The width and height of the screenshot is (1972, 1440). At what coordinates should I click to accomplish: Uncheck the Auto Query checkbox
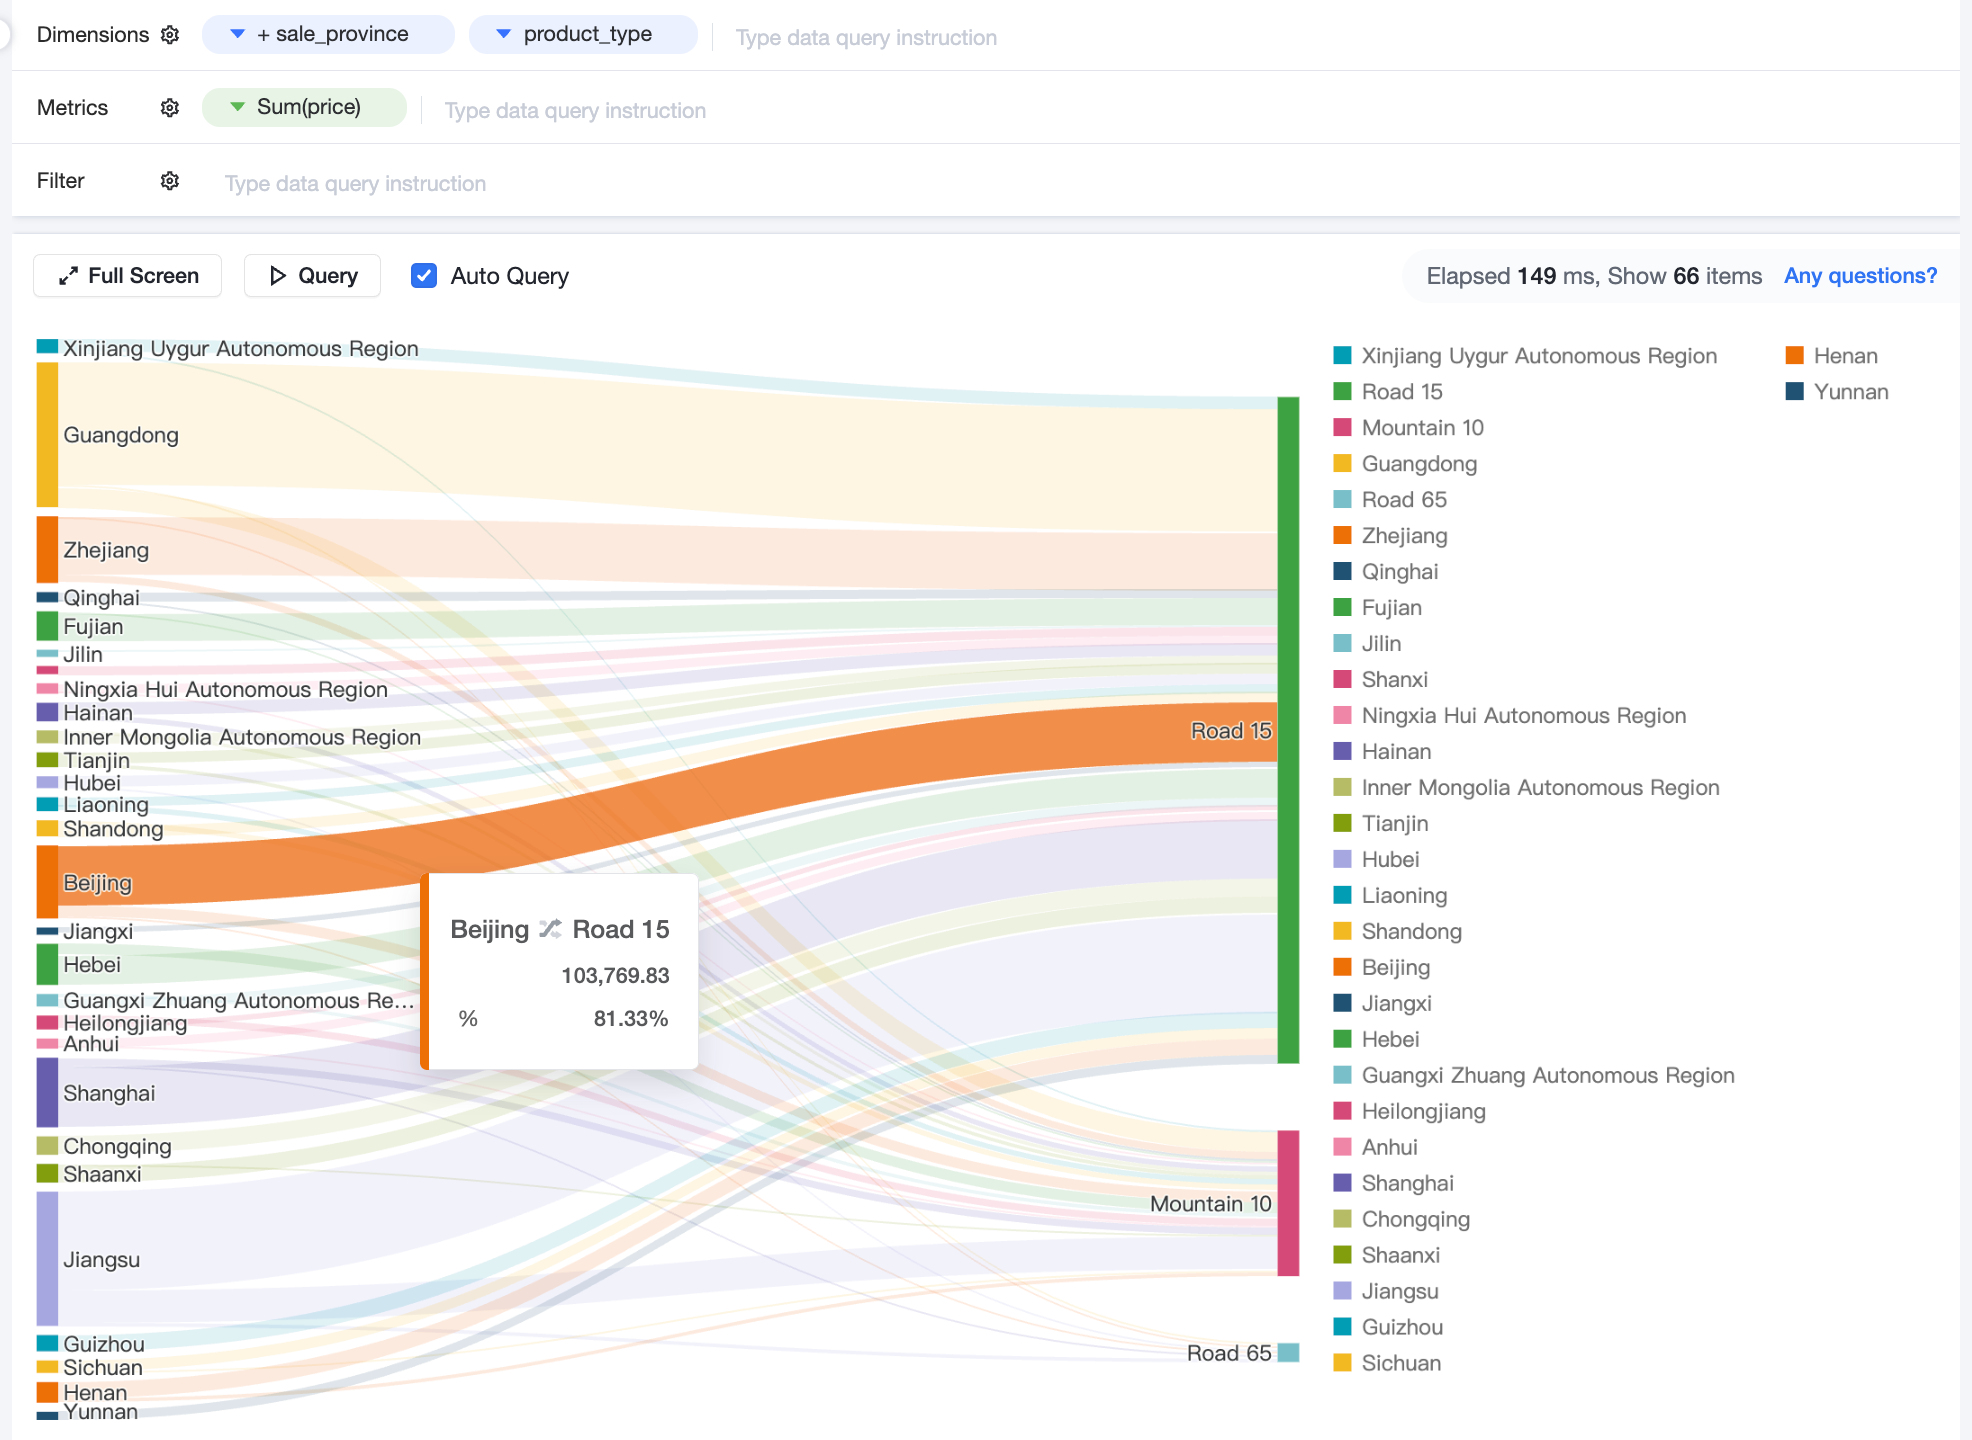click(x=424, y=276)
